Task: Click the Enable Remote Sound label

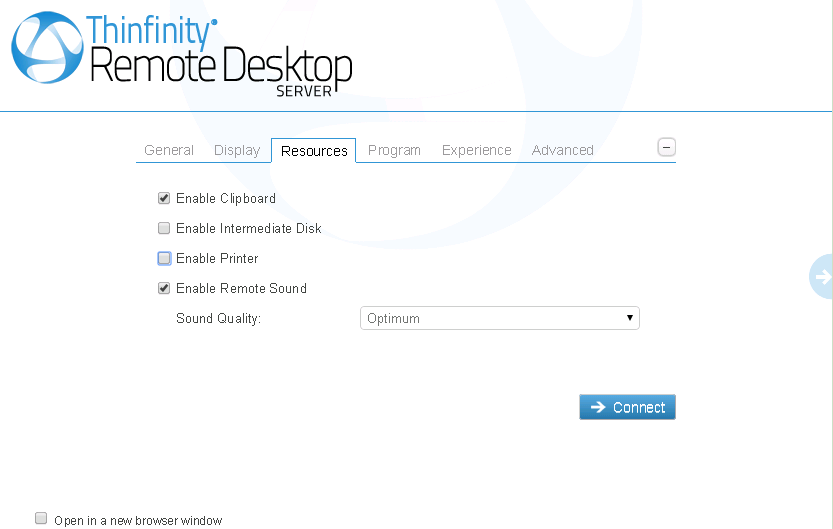Action: pyautogui.click(x=241, y=288)
